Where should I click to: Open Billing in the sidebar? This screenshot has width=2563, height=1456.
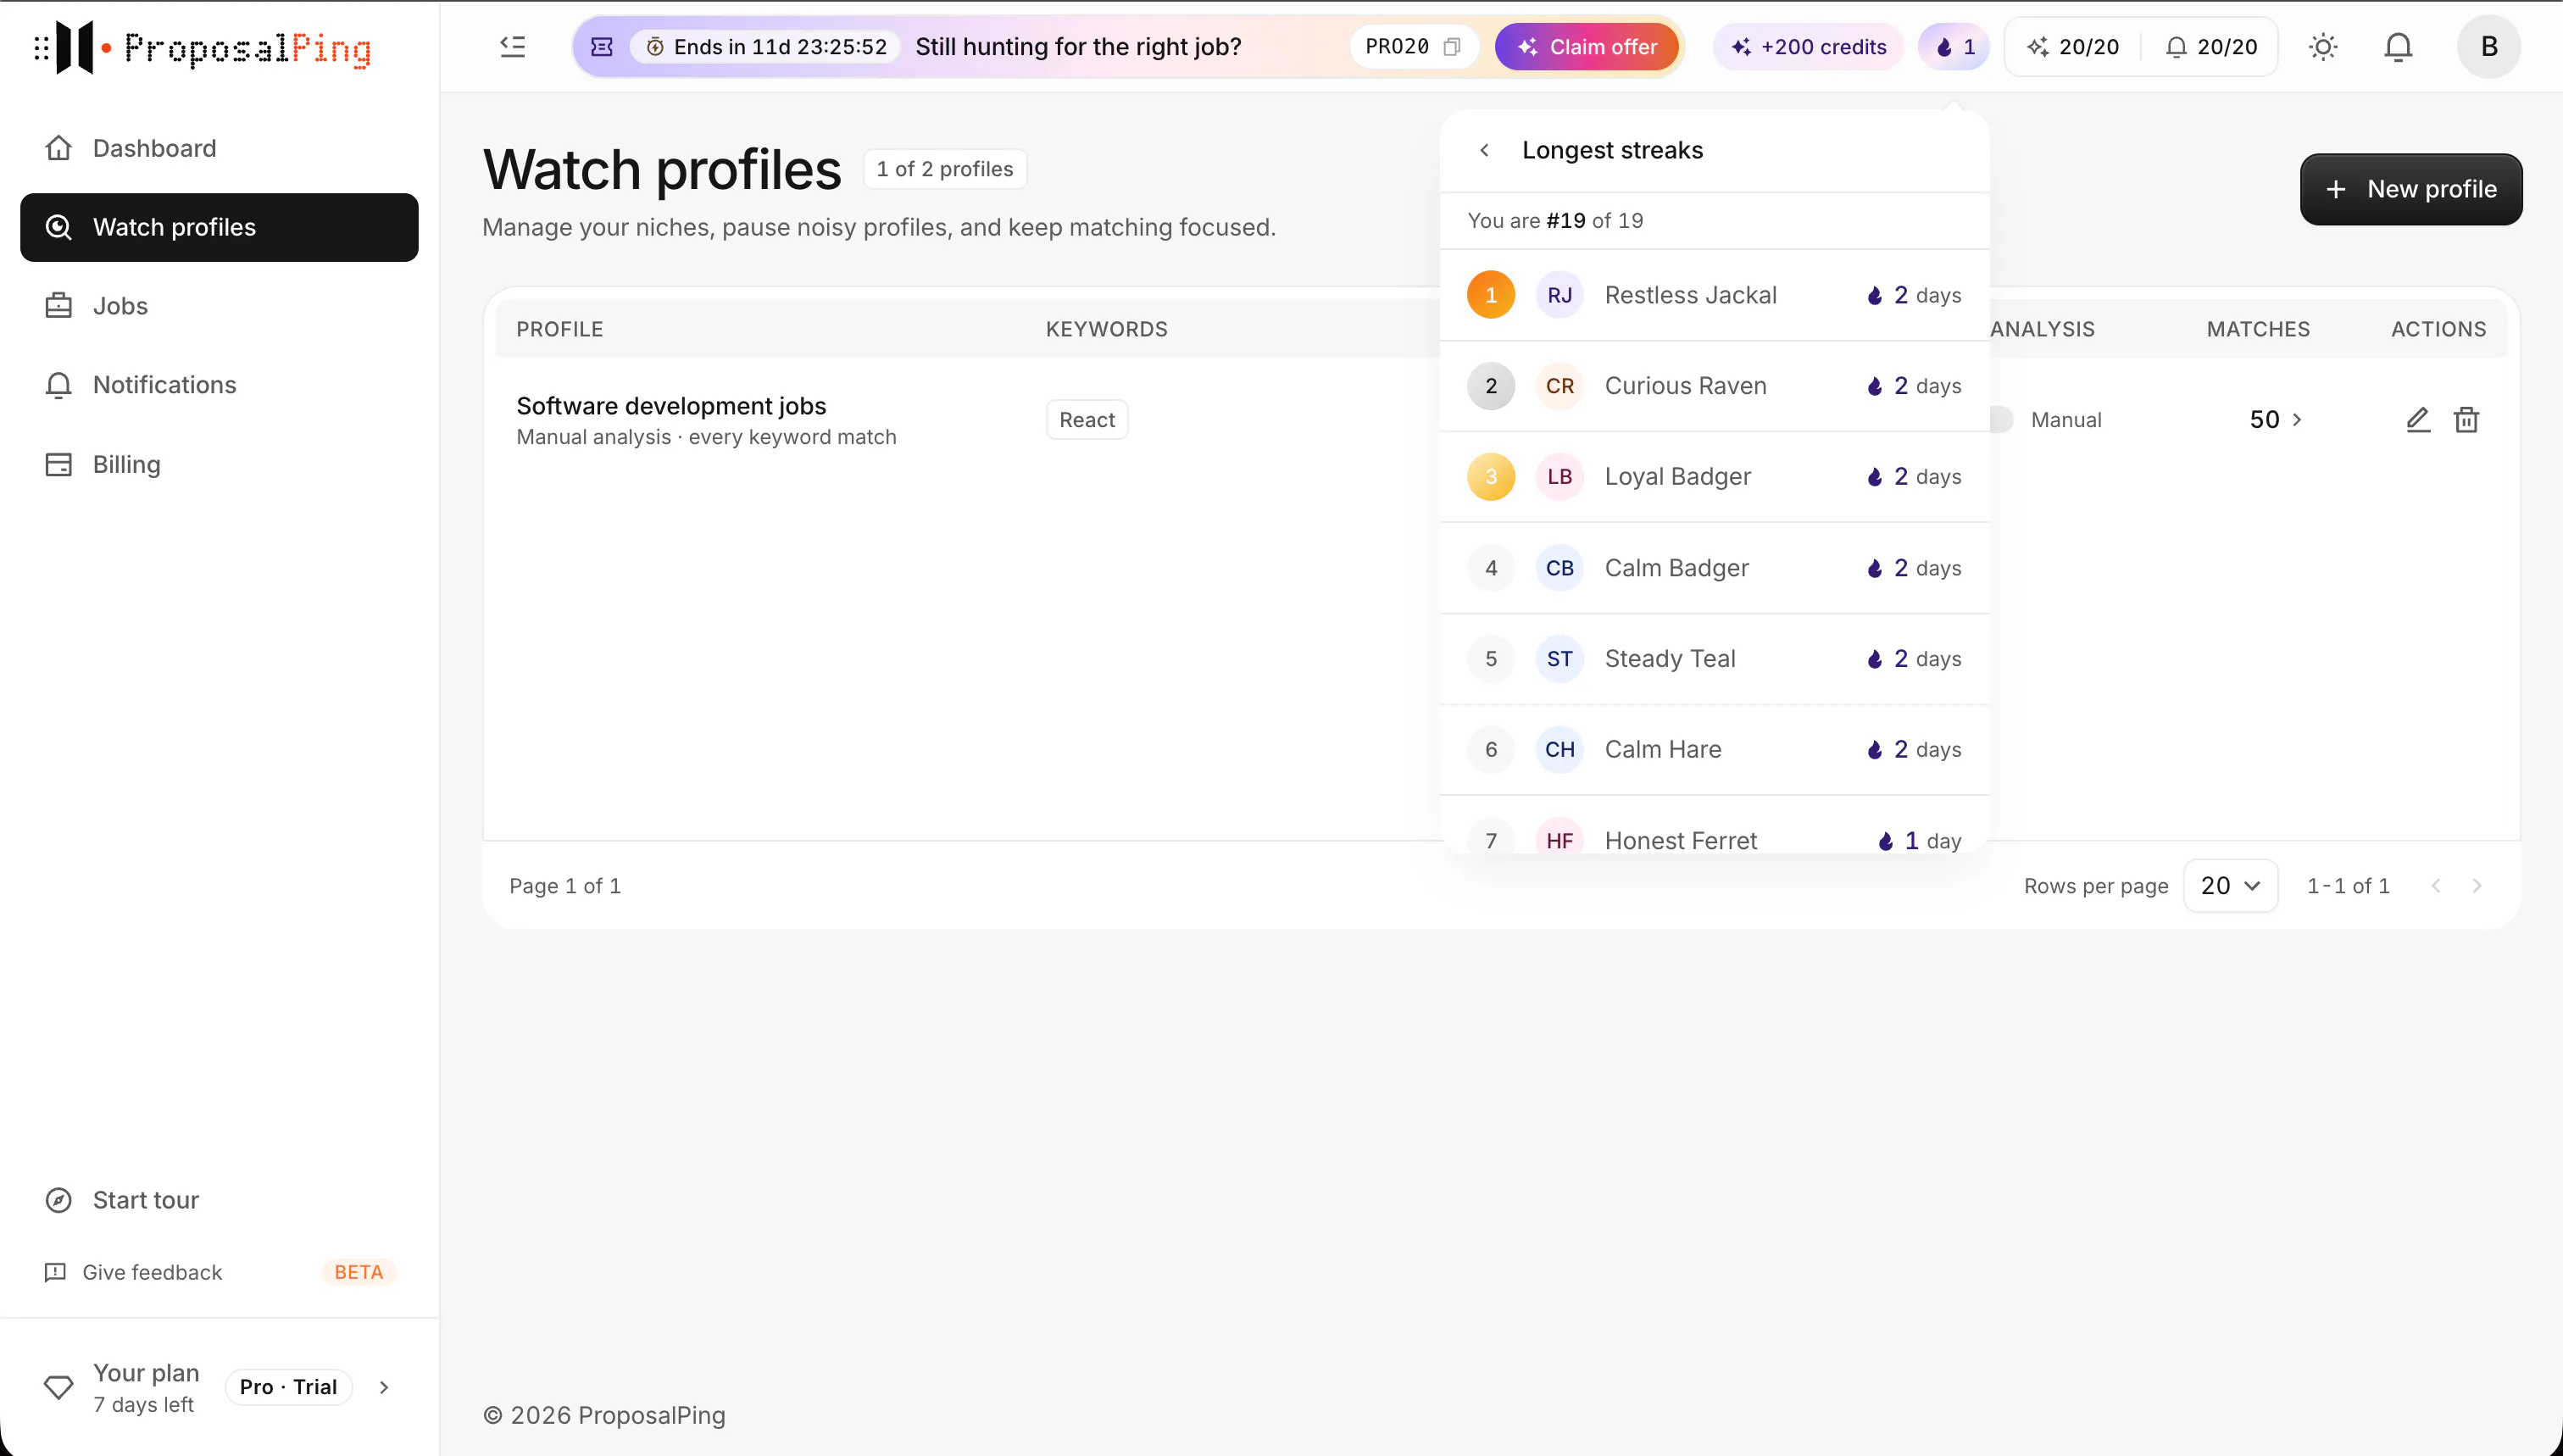point(219,464)
